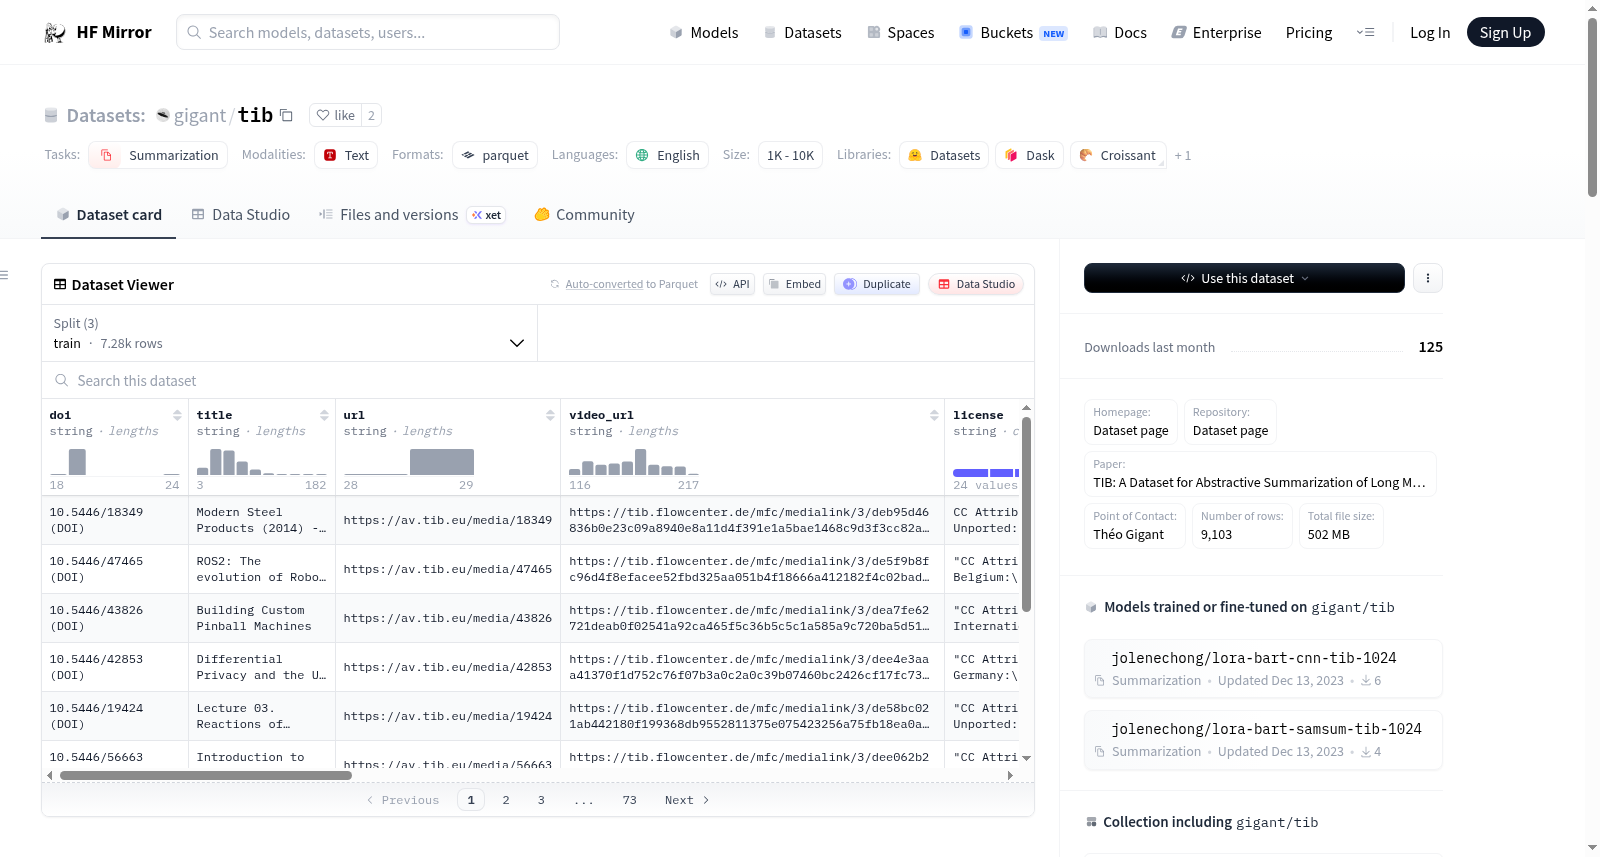
Task: Open Spaces in the top navigation
Action: coord(900,33)
